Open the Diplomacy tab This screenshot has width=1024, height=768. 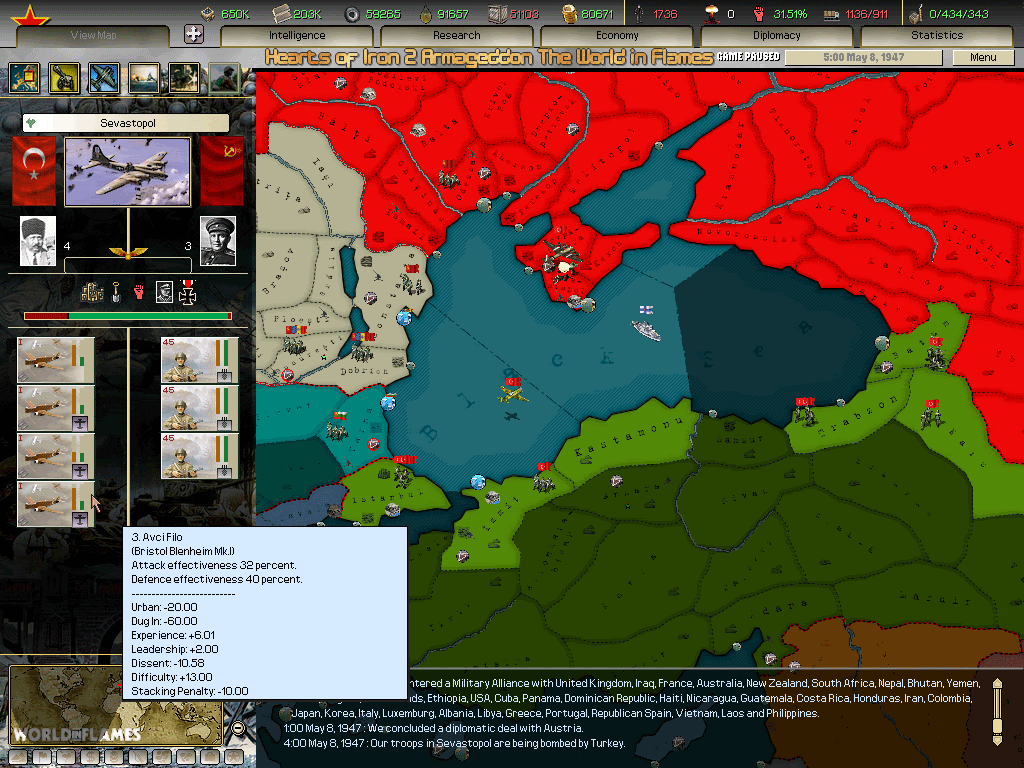(x=777, y=35)
